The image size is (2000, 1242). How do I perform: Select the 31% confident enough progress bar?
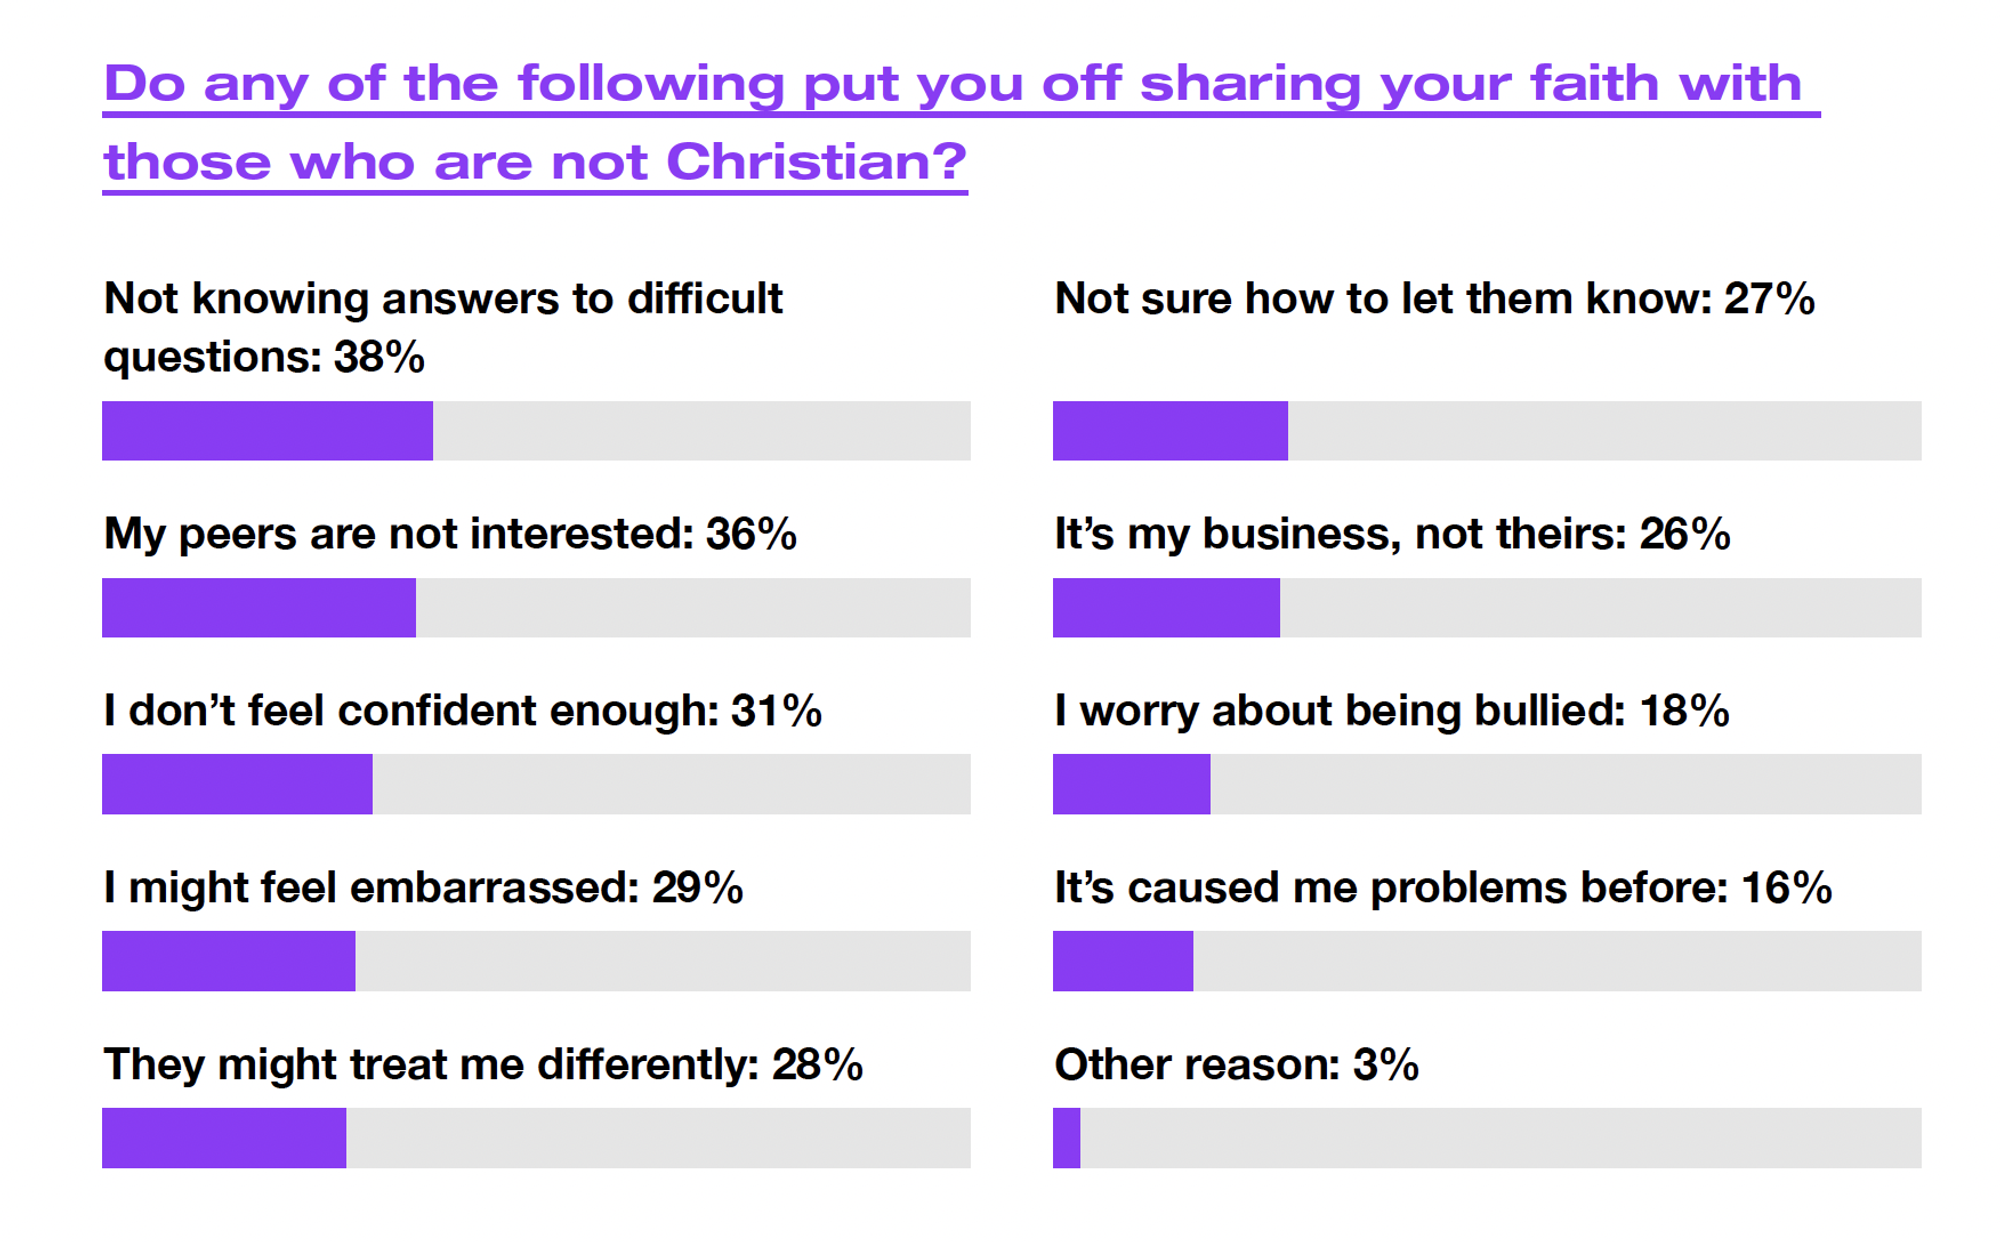[536, 784]
